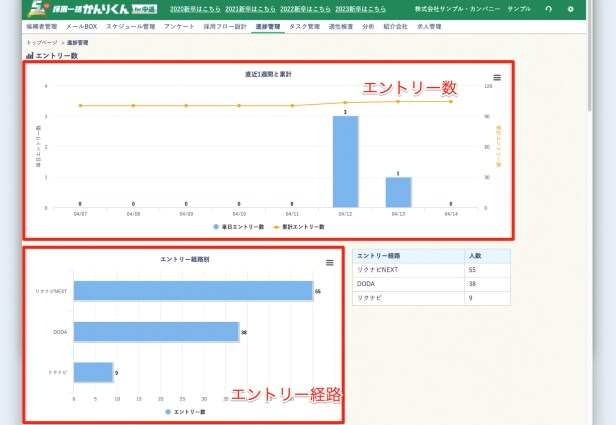The height and width of the screenshot is (425, 616).
Task: Click the 04/12 bar in weekly chart
Action: 345,162
